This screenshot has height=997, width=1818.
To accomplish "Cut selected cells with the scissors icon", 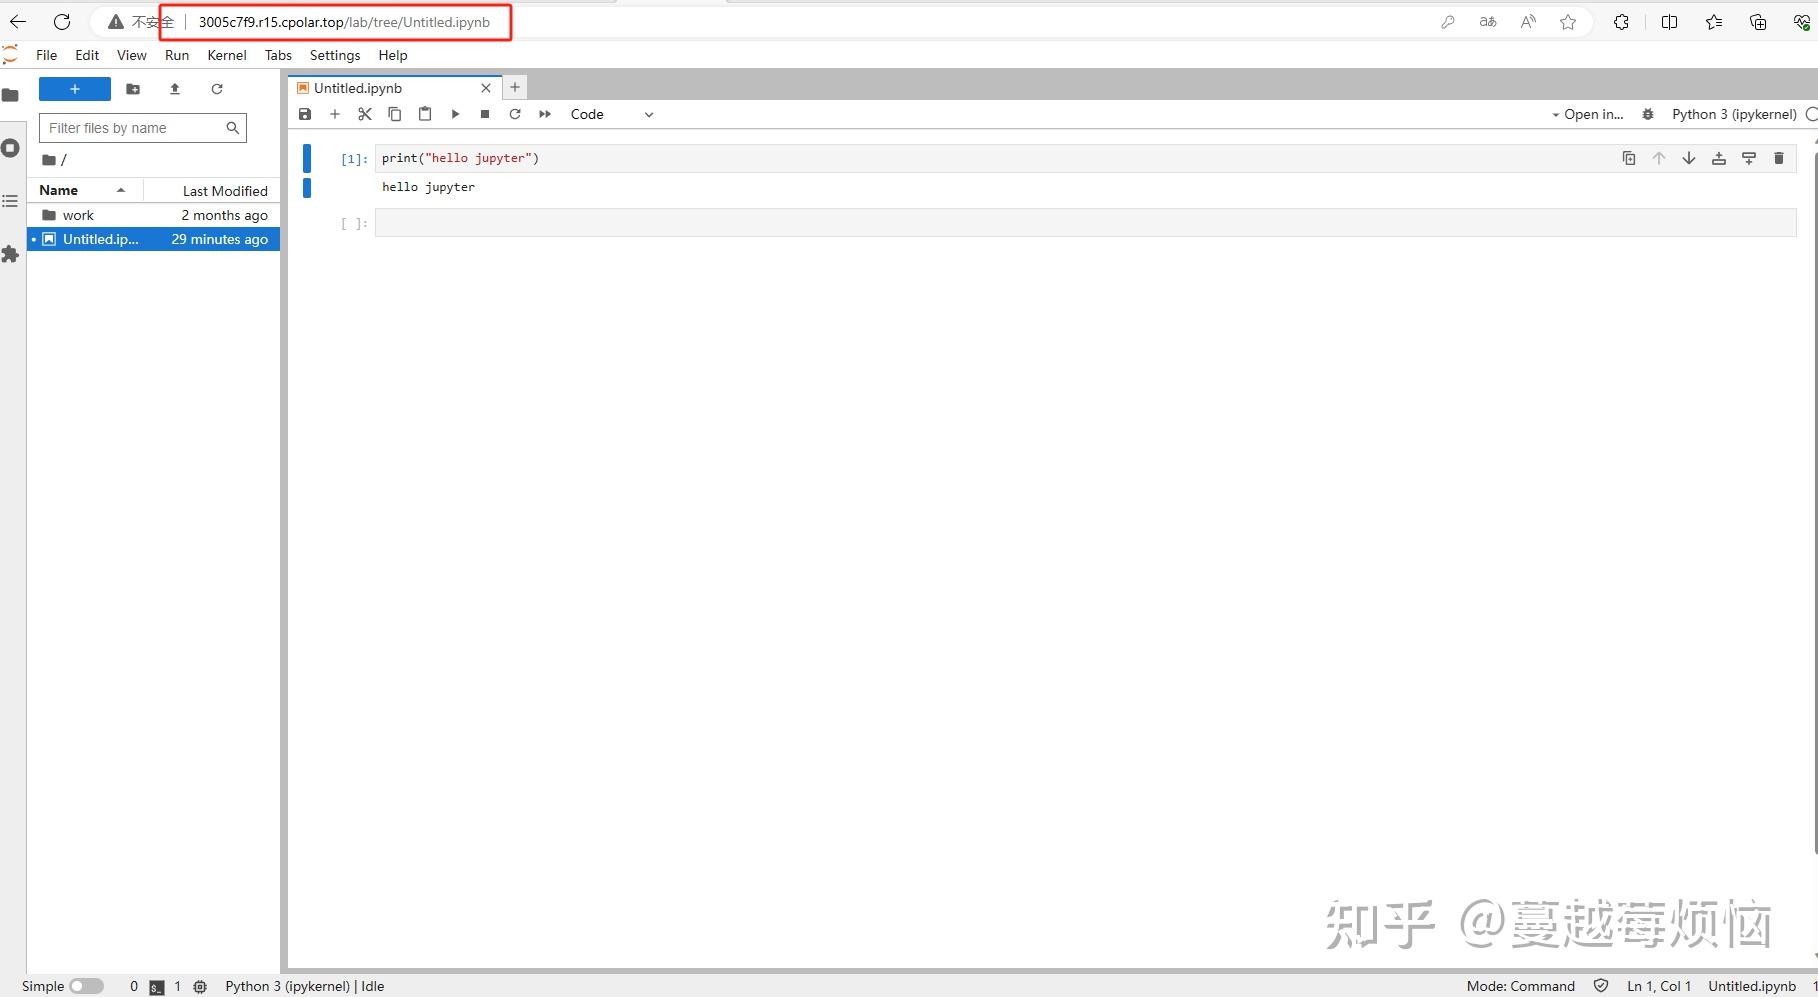I will coord(364,114).
